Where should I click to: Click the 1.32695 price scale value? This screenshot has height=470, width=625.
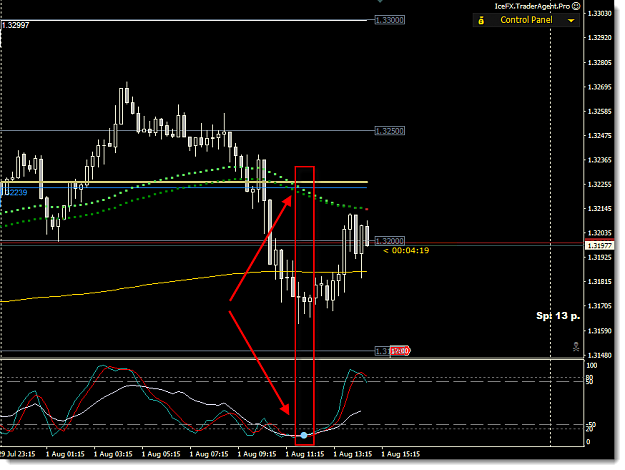[599, 87]
